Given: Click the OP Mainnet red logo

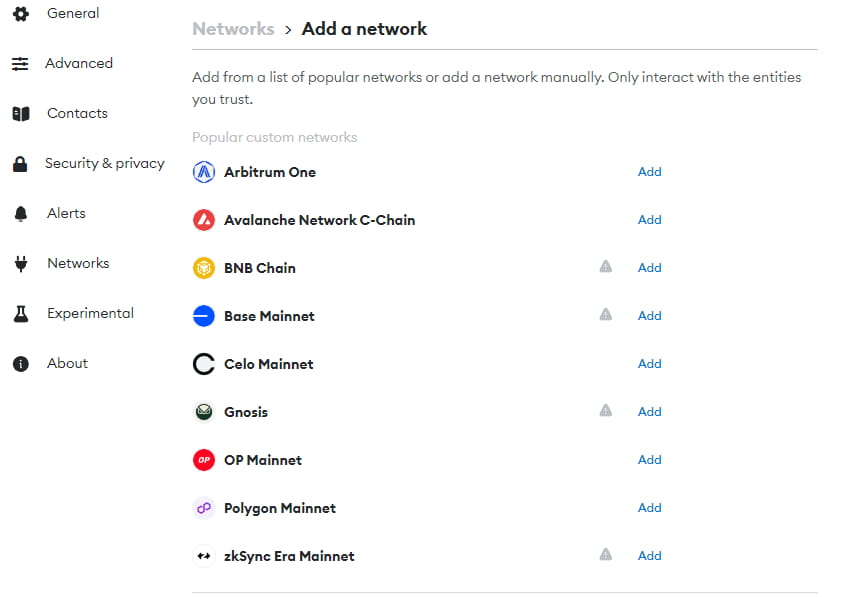Looking at the screenshot, I should click(x=204, y=460).
